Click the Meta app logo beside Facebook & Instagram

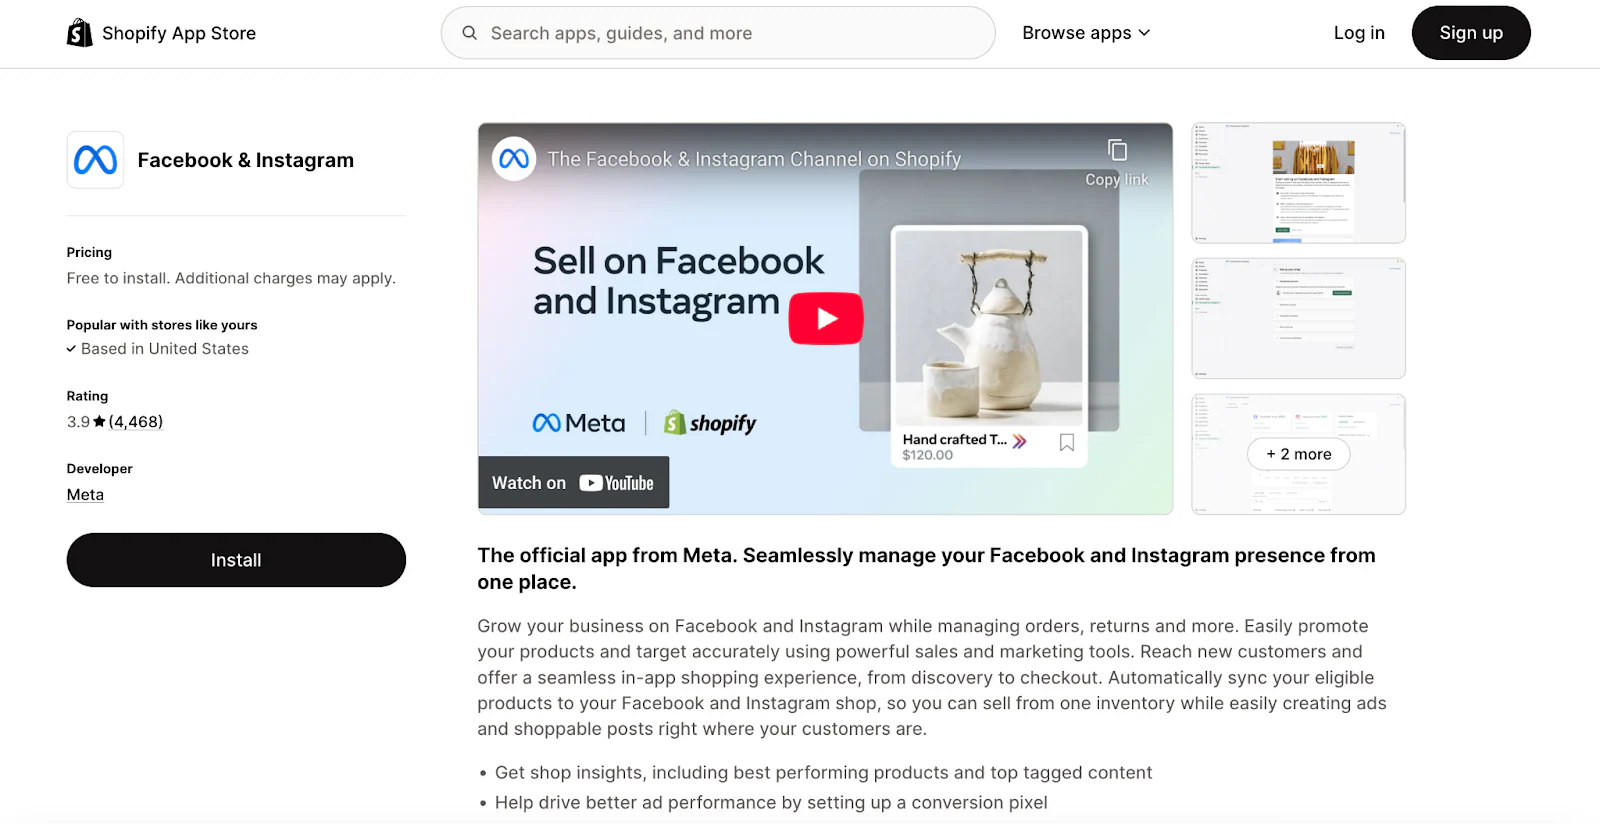coord(94,159)
